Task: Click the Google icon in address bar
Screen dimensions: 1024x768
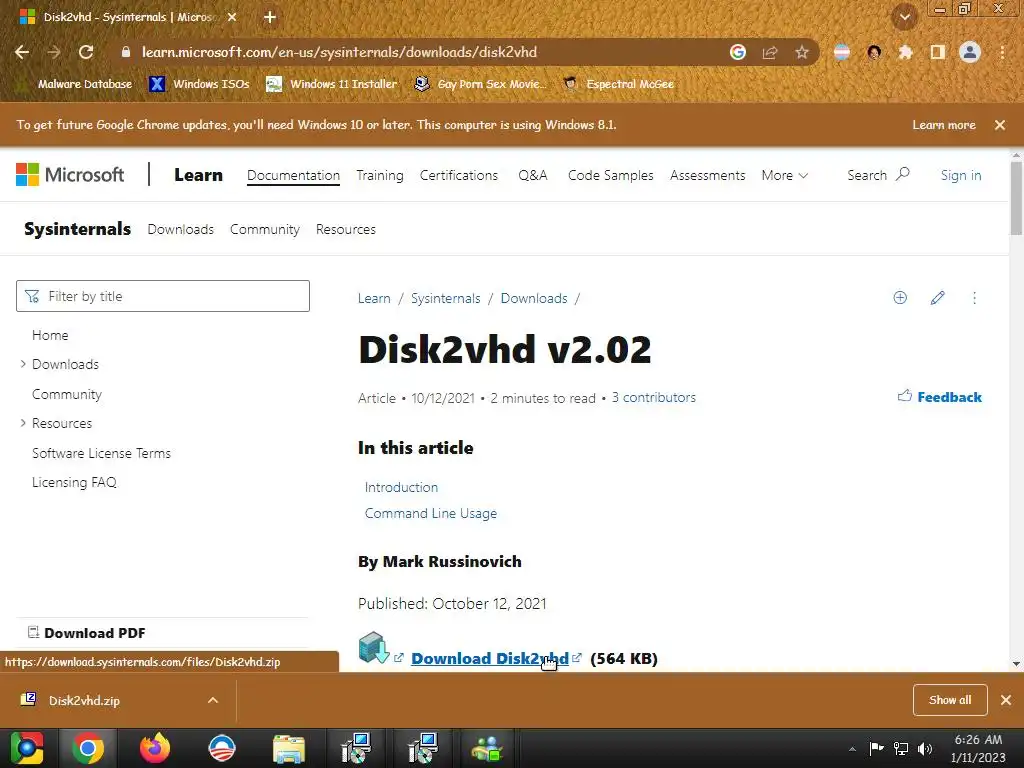Action: [738, 52]
